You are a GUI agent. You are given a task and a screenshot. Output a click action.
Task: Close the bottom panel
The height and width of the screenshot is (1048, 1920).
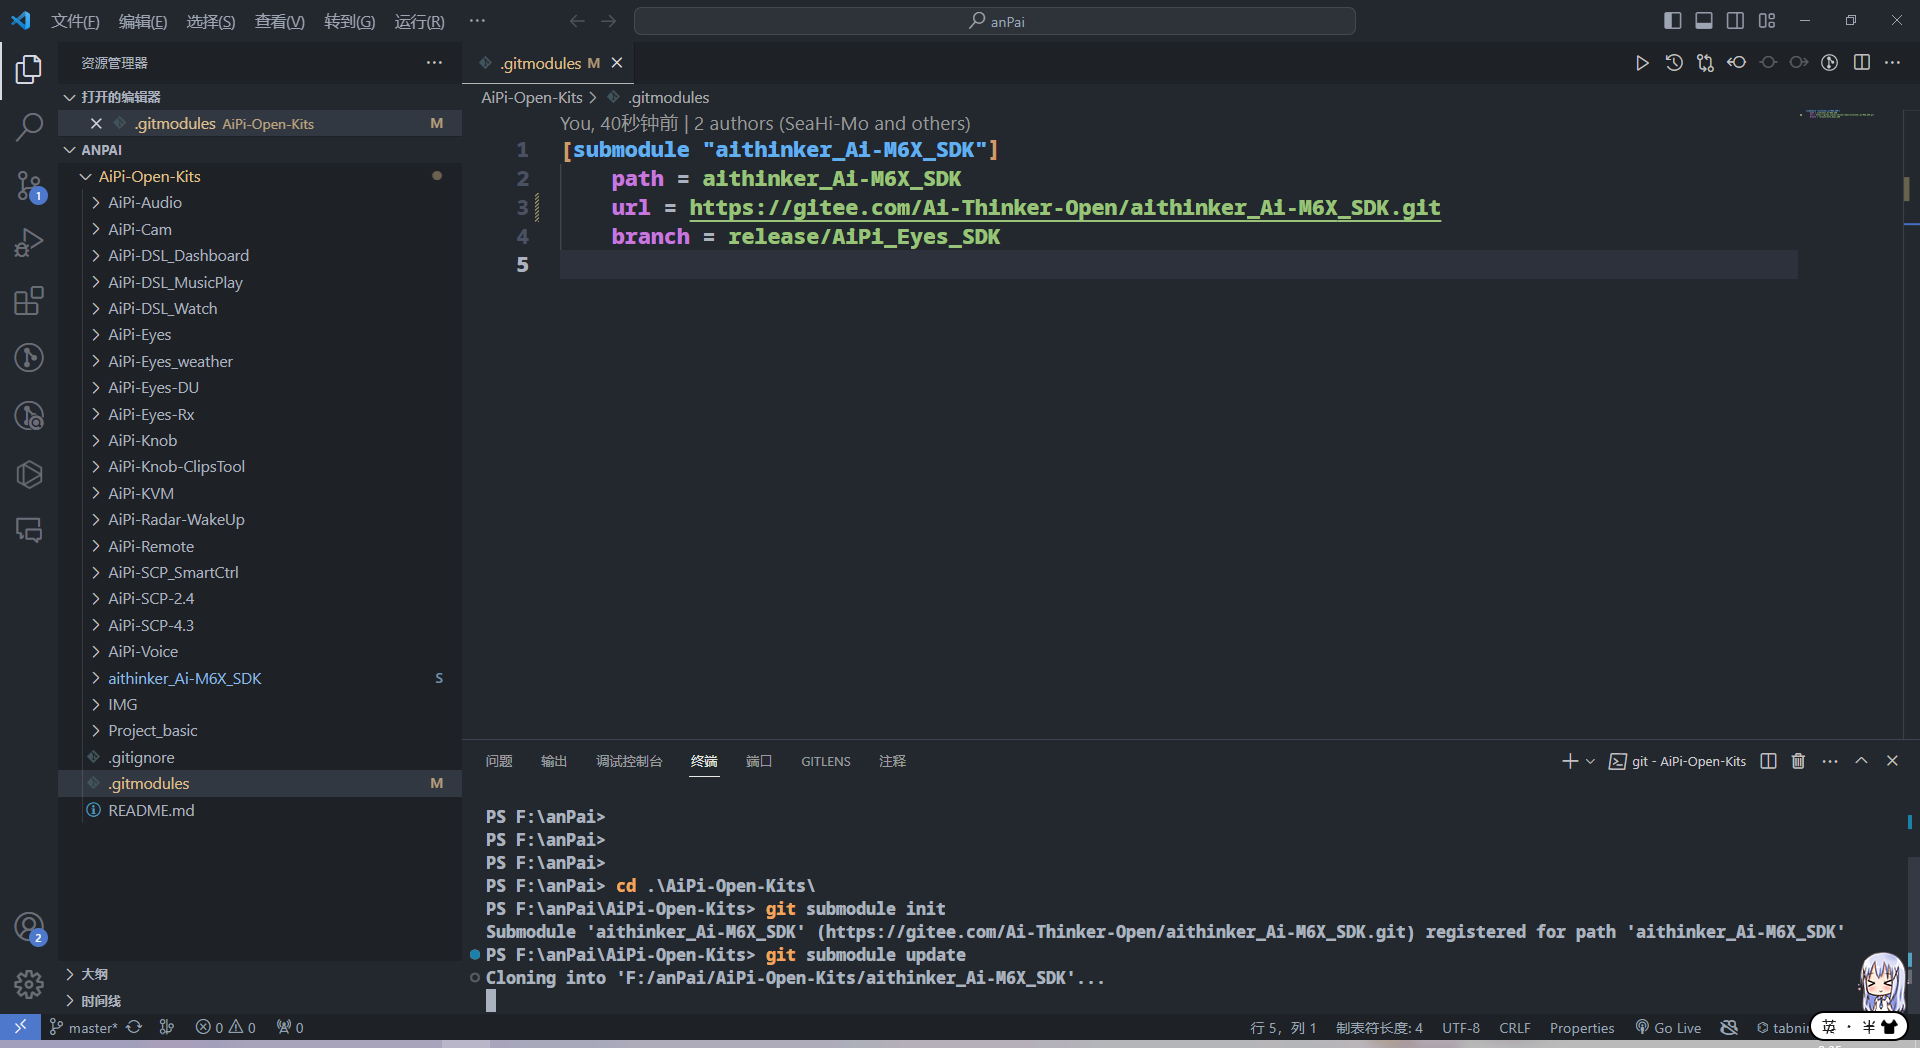(1892, 761)
